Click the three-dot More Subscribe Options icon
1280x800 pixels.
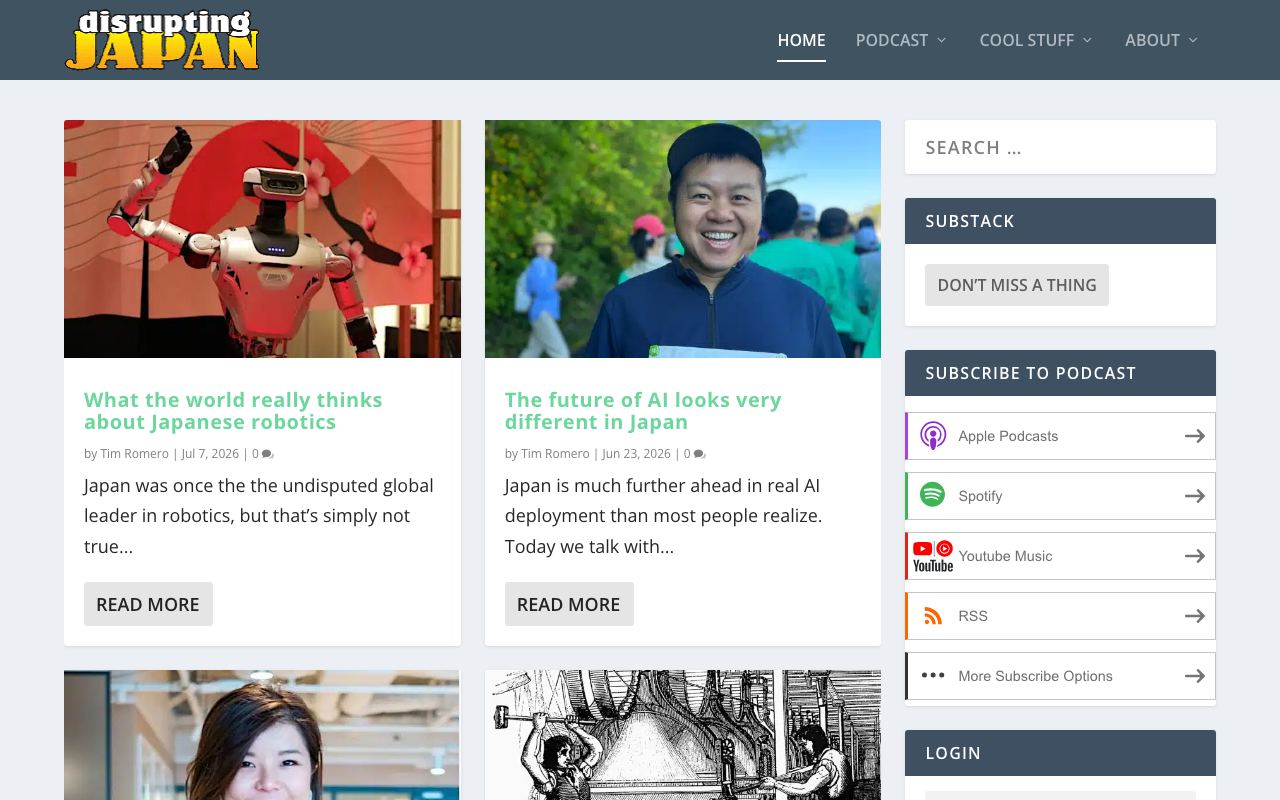point(933,675)
